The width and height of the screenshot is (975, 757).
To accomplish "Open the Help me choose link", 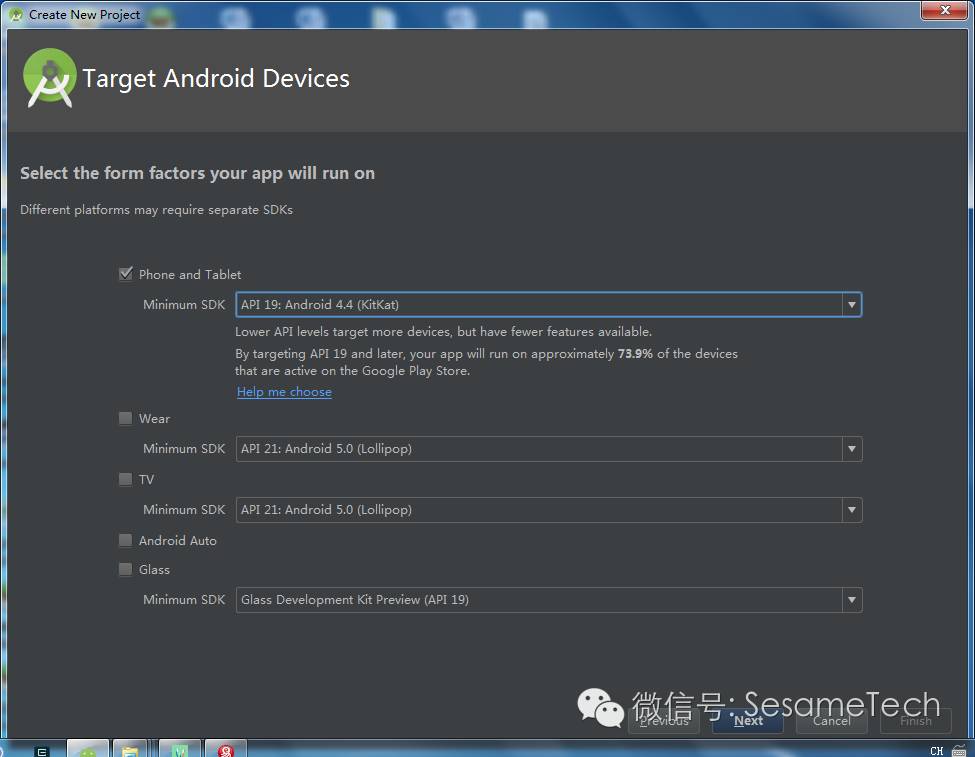I will 284,392.
